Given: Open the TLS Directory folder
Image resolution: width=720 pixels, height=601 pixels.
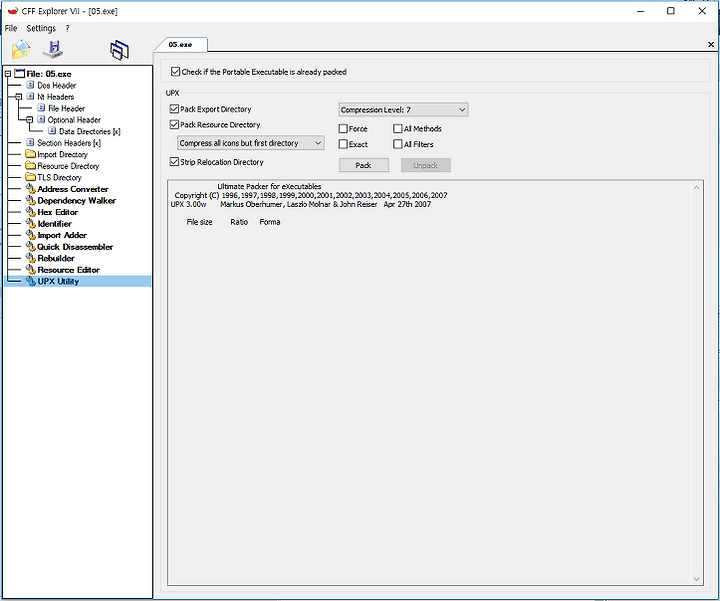Looking at the screenshot, I should (59, 177).
